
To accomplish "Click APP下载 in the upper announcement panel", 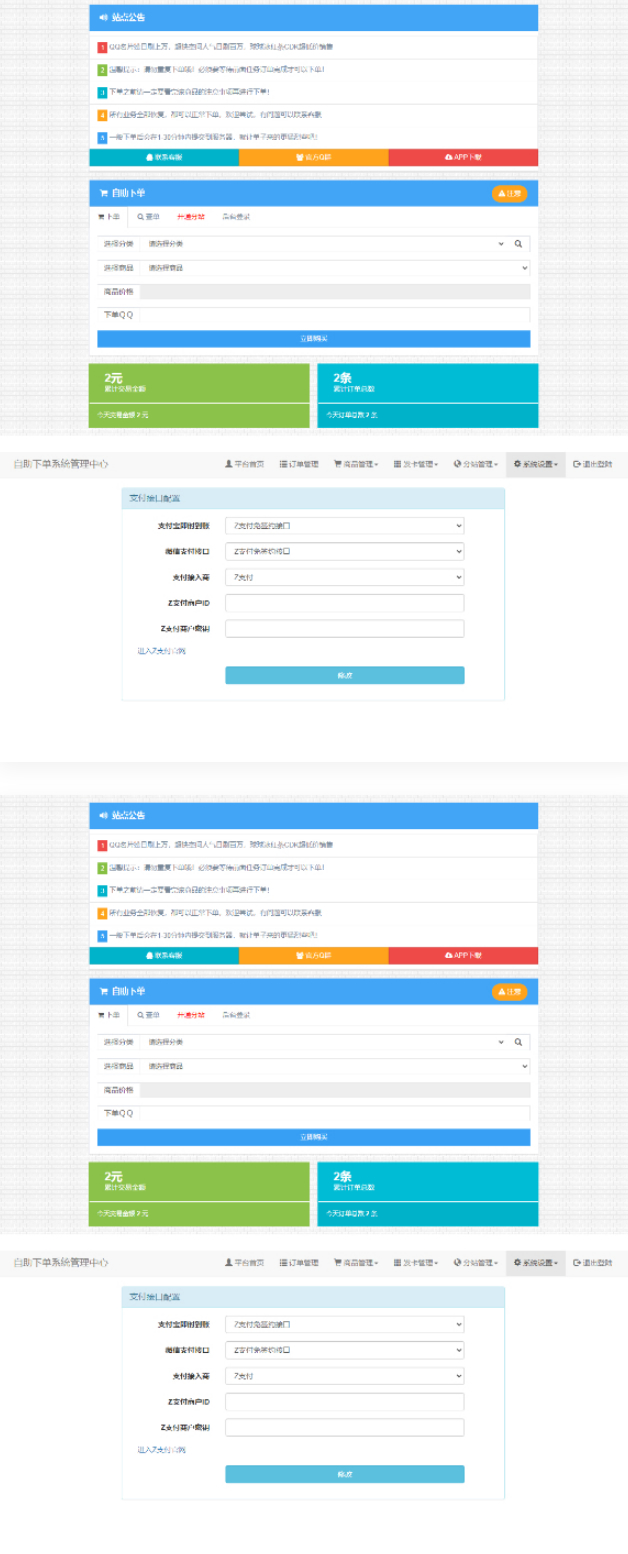I will pyautogui.click(x=463, y=157).
